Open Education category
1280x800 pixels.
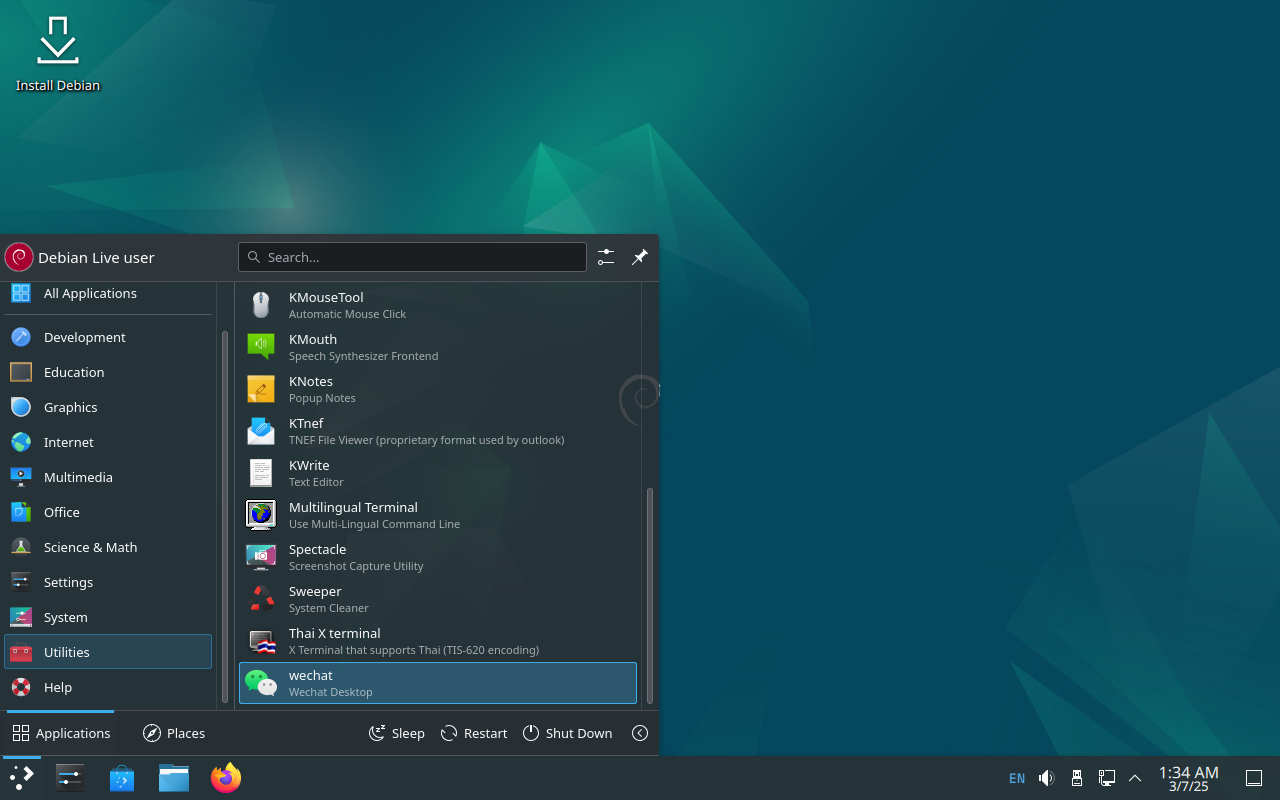(x=108, y=372)
